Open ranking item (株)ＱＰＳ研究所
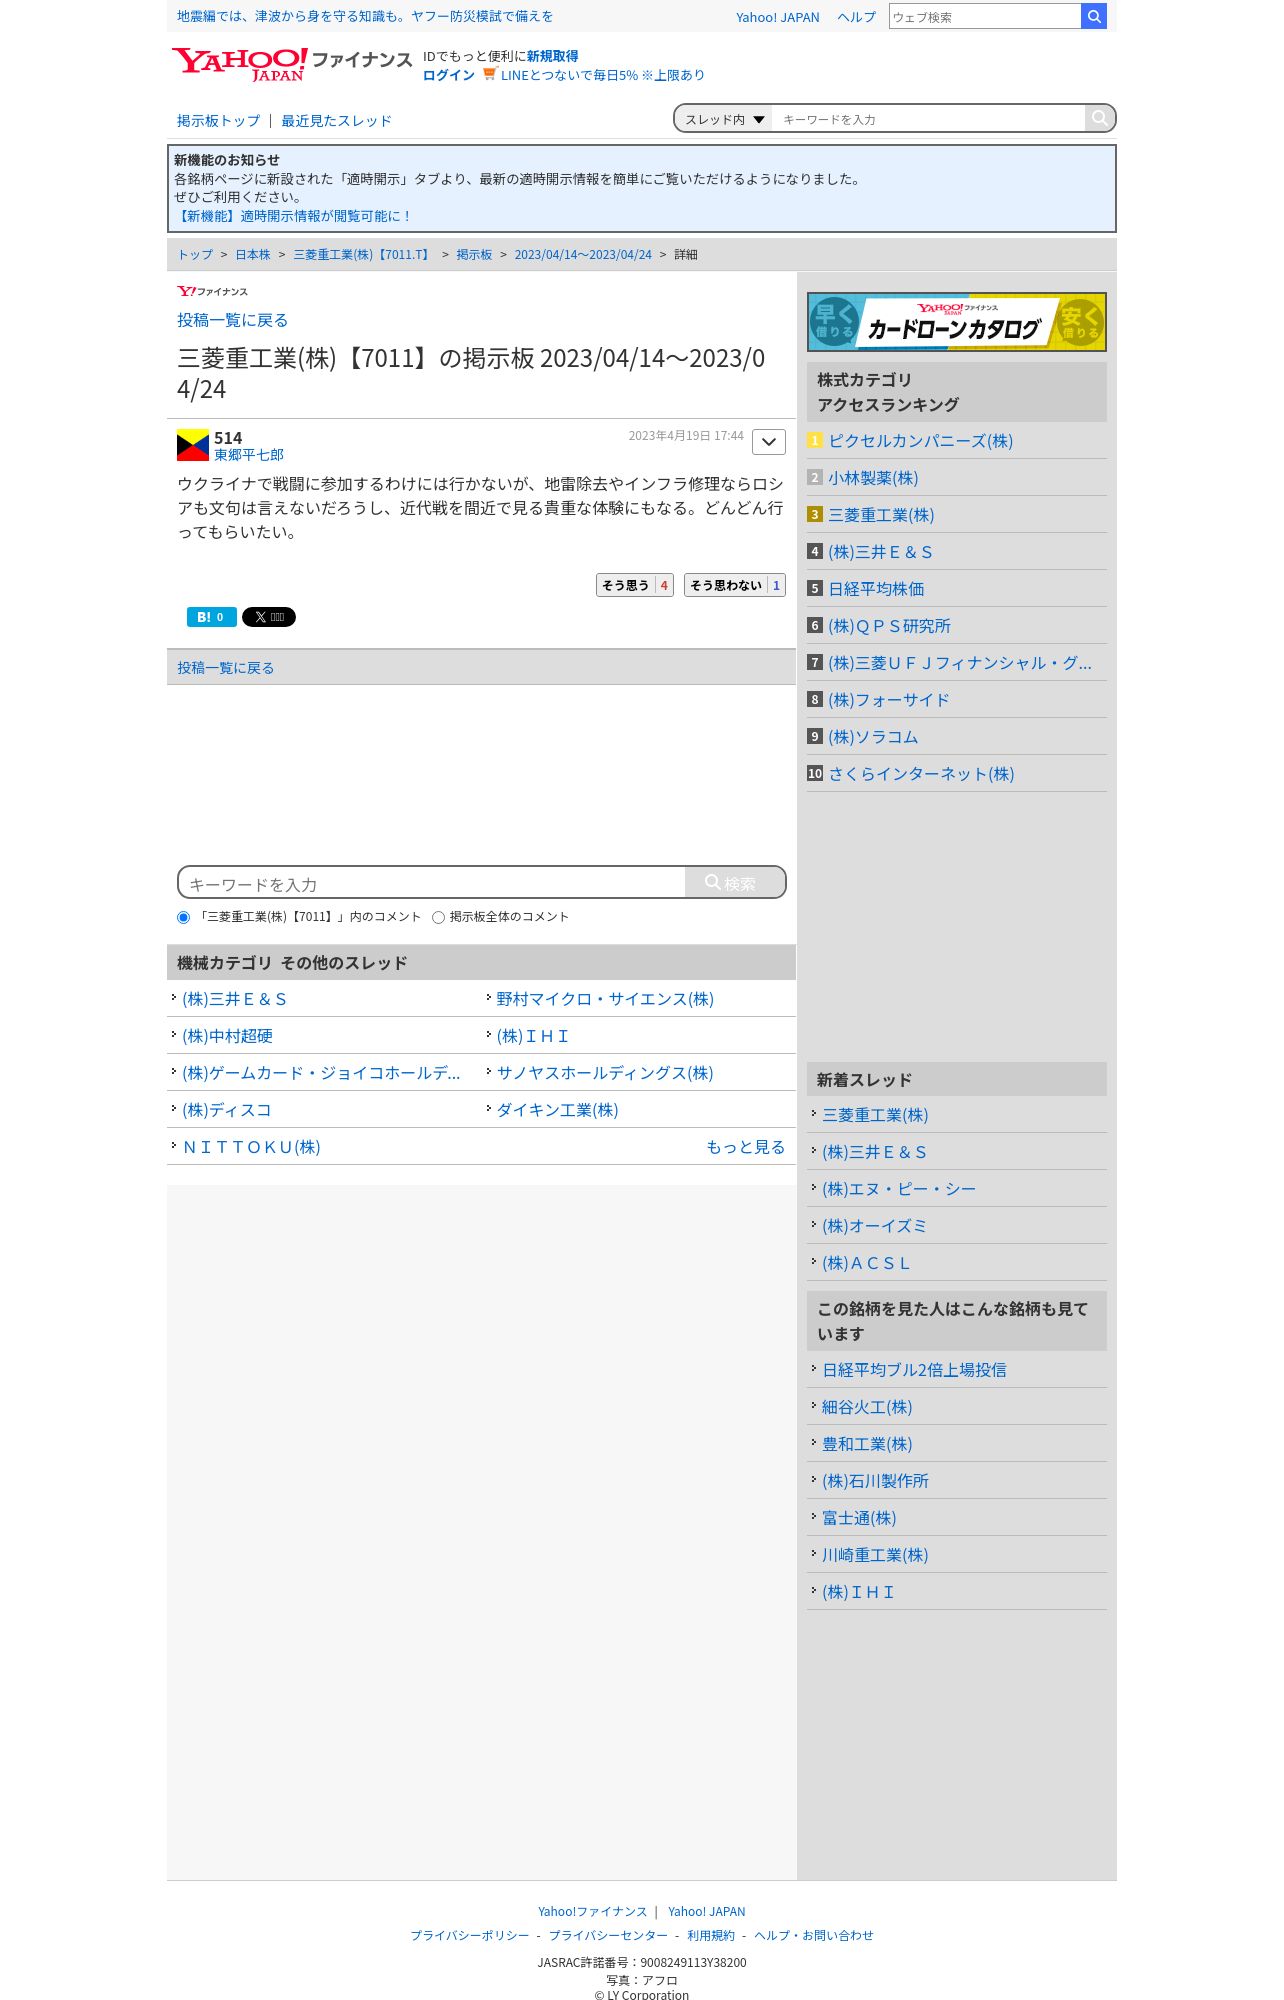Image resolution: width=1284 pixels, height=2000 pixels. pyautogui.click(x=889, y=626)
